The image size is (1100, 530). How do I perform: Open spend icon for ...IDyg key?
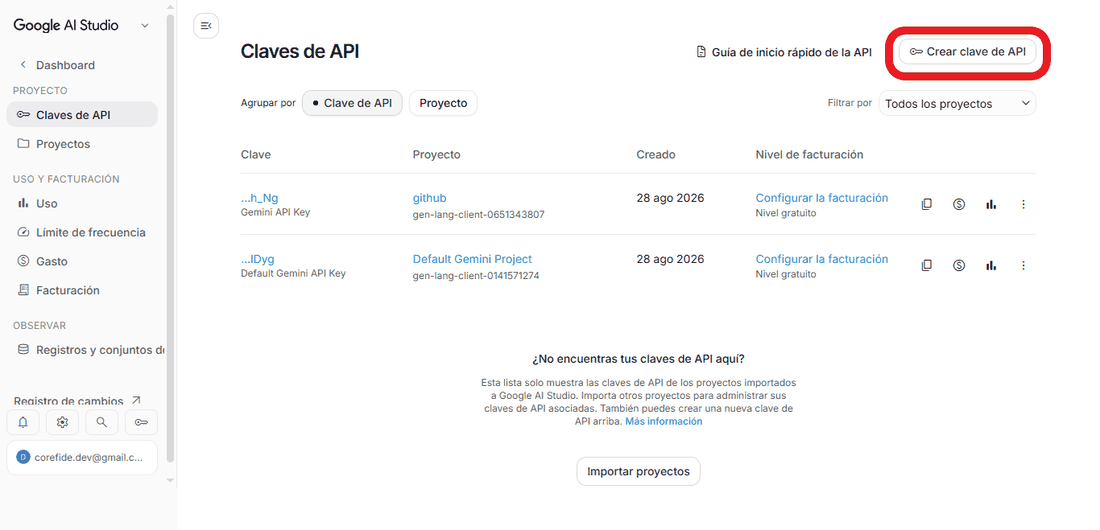(959, 265)
